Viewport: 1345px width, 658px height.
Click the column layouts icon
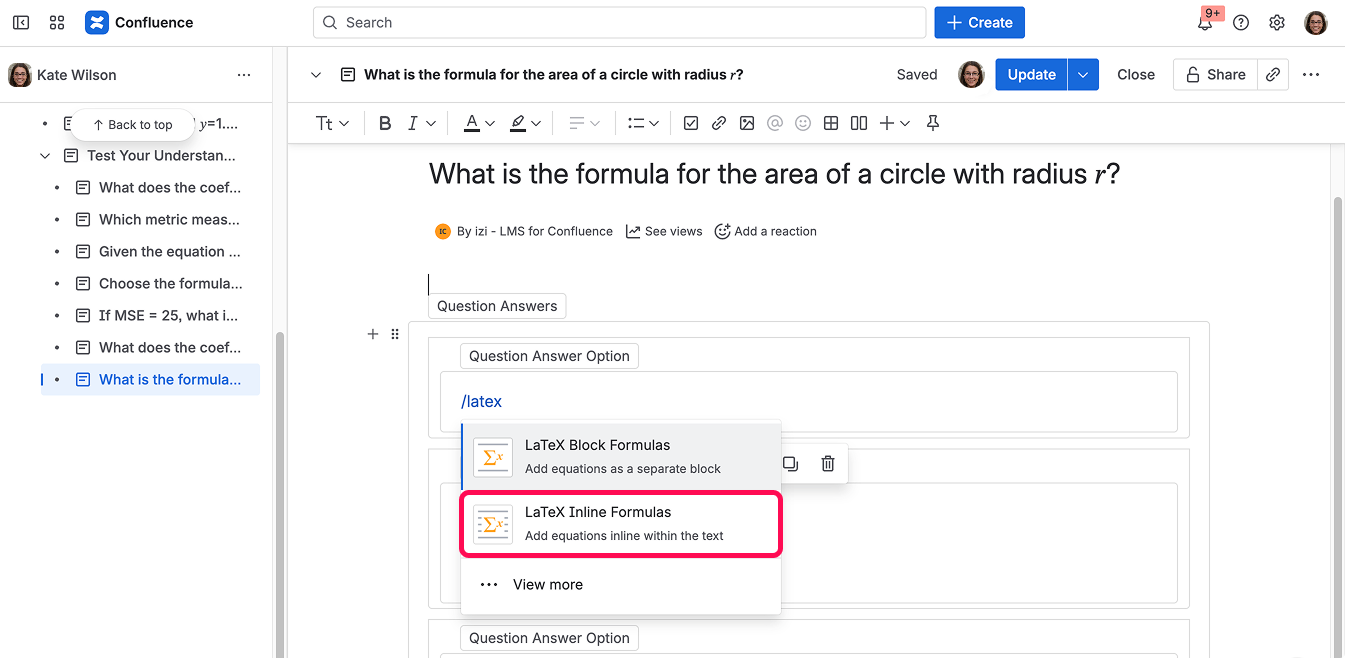click(858, 123)
